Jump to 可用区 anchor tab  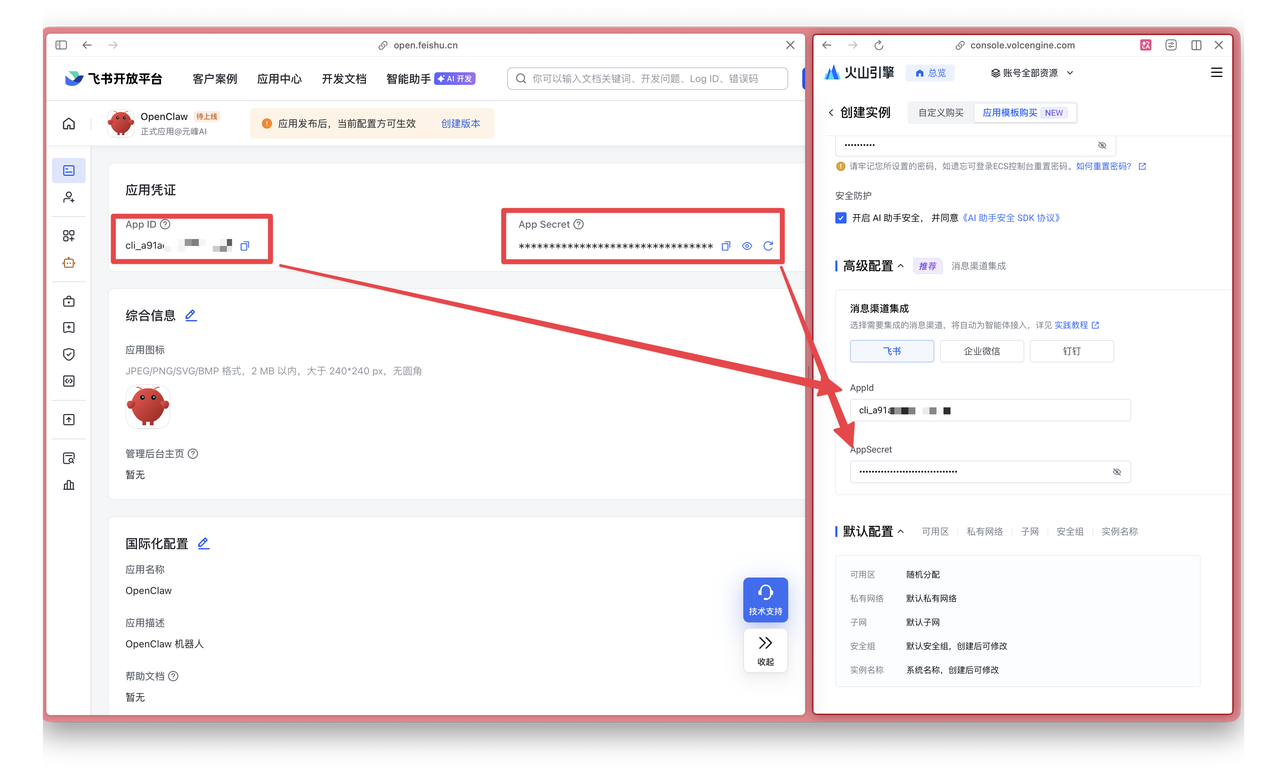point(935,532)
